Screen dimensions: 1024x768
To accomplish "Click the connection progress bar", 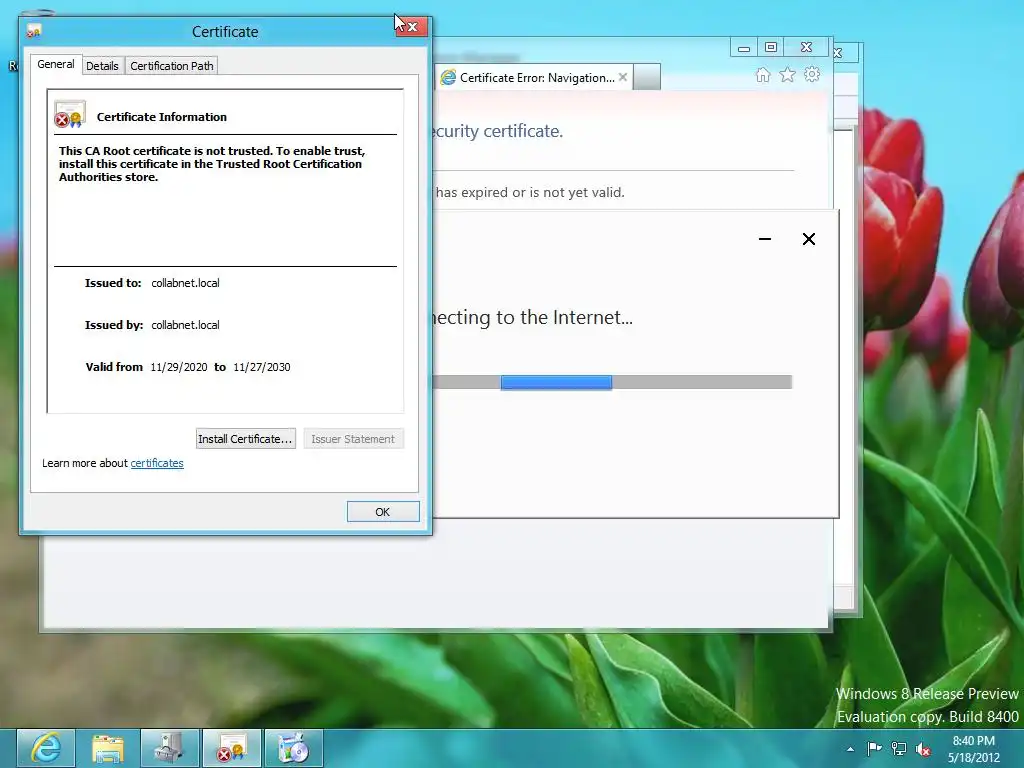I will (612, 382).
